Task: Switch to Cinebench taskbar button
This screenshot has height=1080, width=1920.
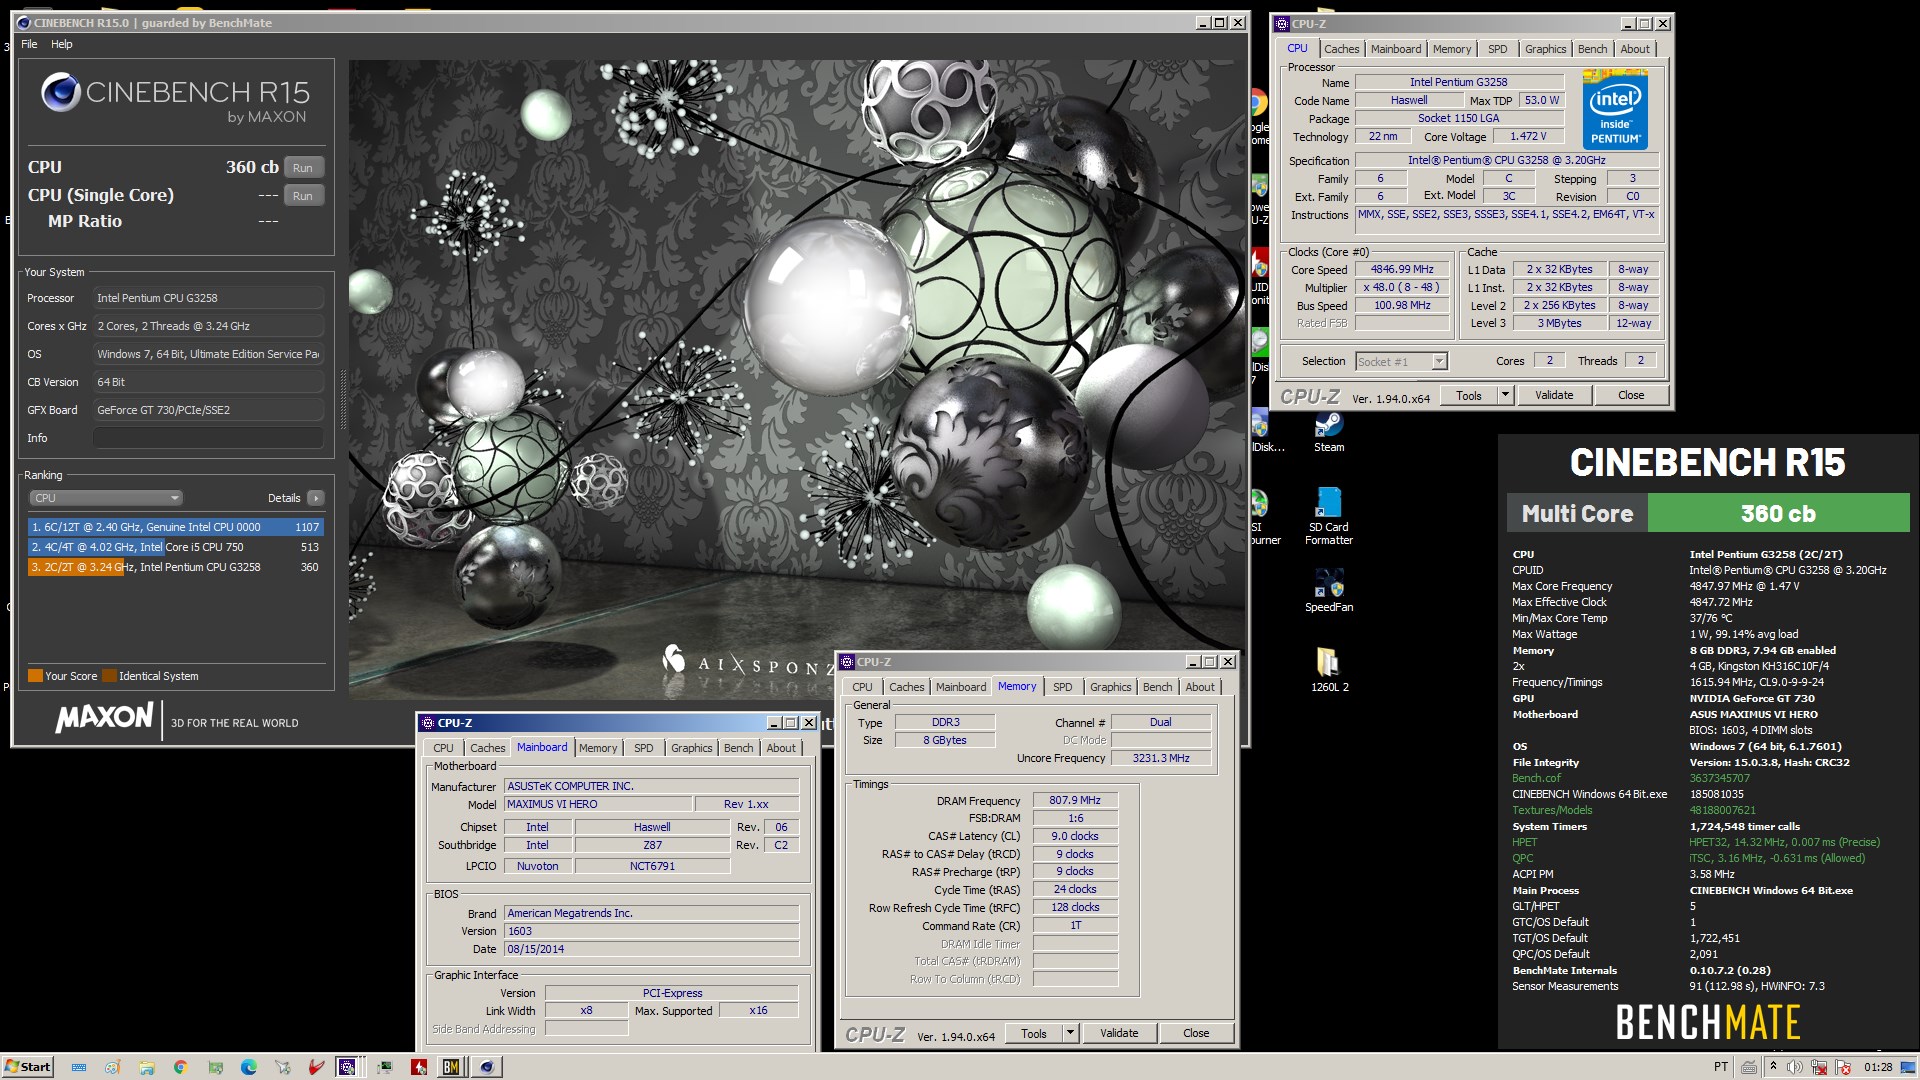Action: point(487,1067)
